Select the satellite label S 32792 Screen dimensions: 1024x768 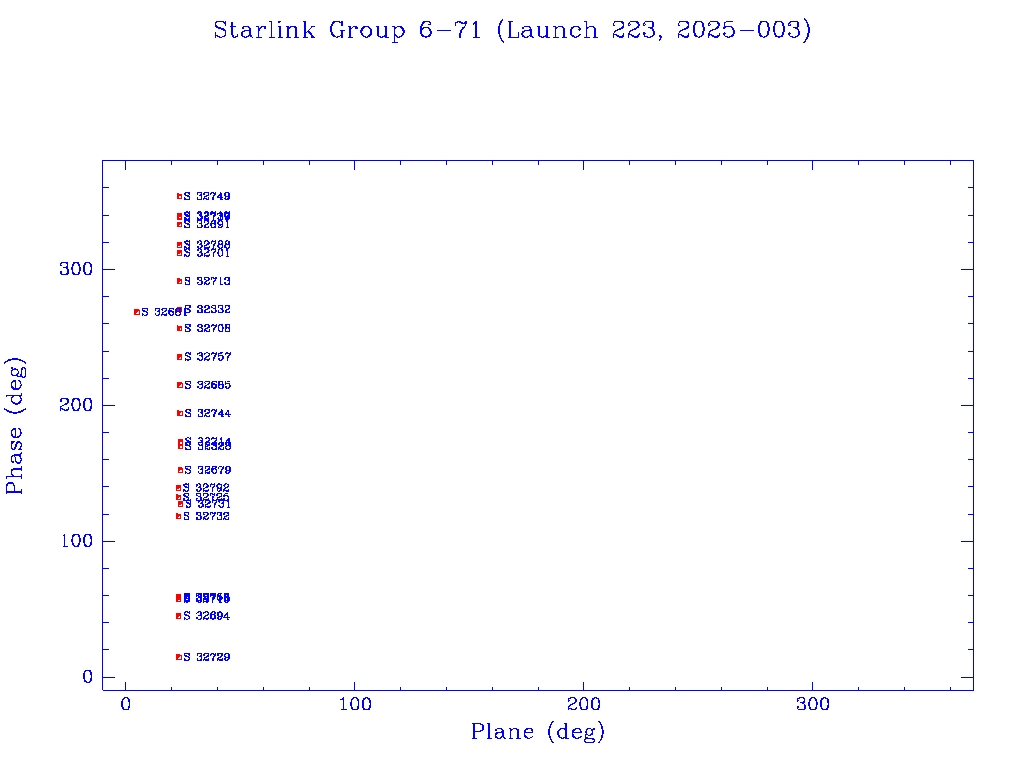tap(206, 488)
